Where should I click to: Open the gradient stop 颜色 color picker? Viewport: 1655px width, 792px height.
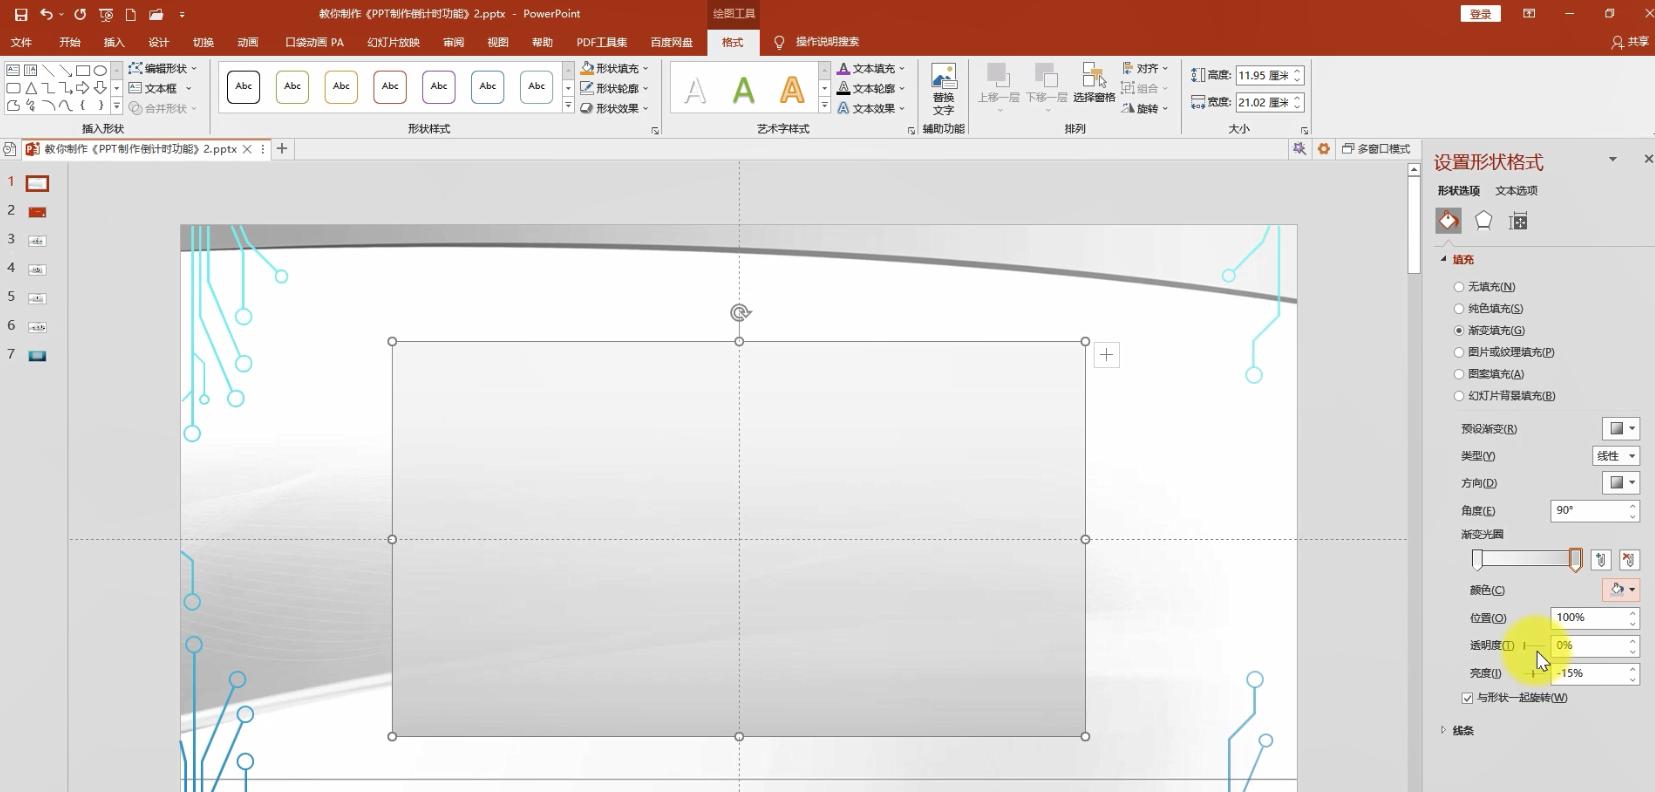(x=1620, y=590)
